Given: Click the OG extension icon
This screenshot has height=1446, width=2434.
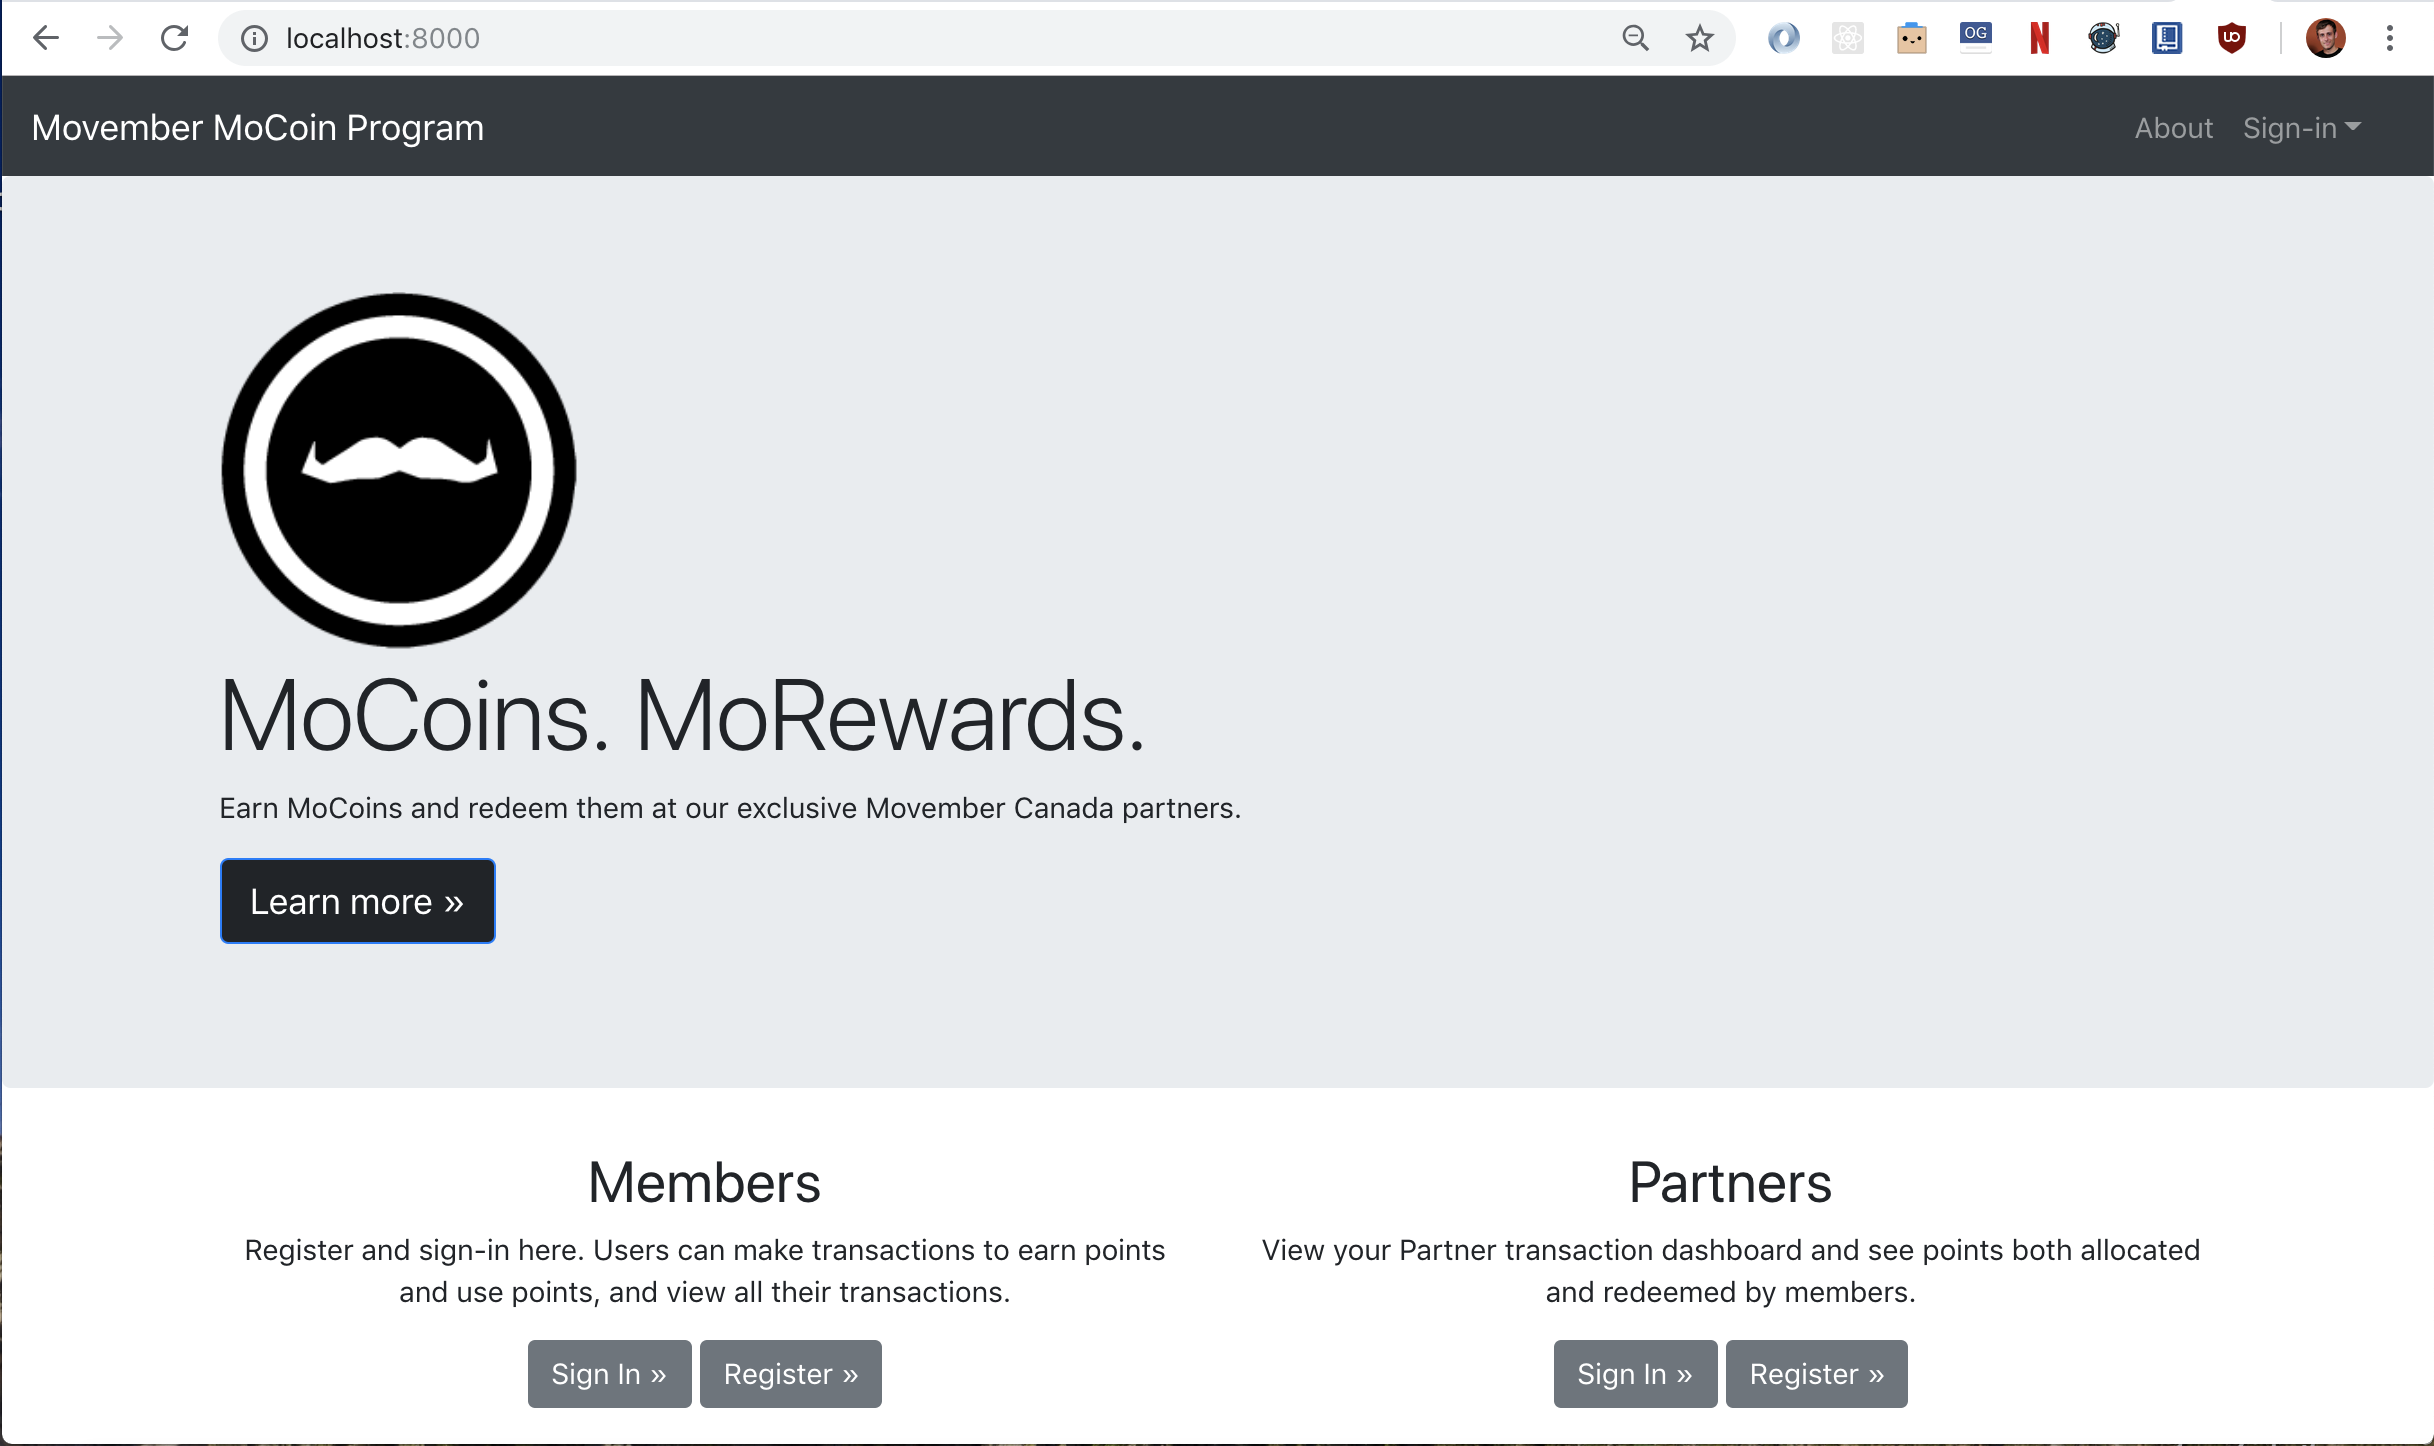Looking at the screenshot, I should (x=1975, y=38).
